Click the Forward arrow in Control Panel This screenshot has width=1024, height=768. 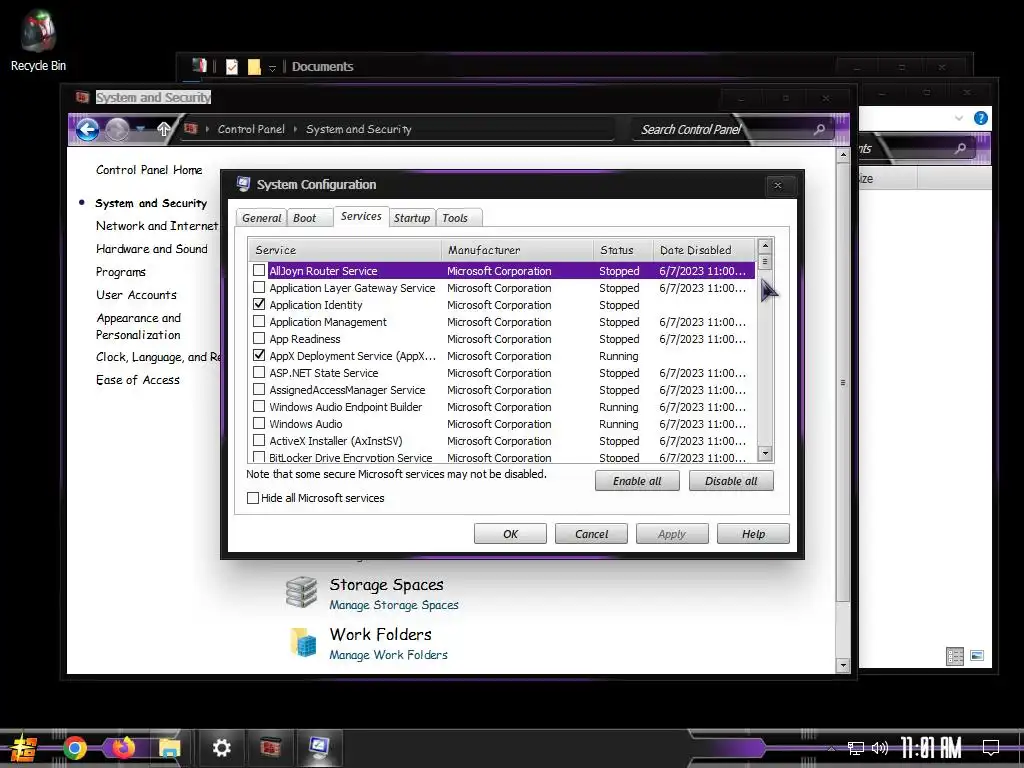118,129
